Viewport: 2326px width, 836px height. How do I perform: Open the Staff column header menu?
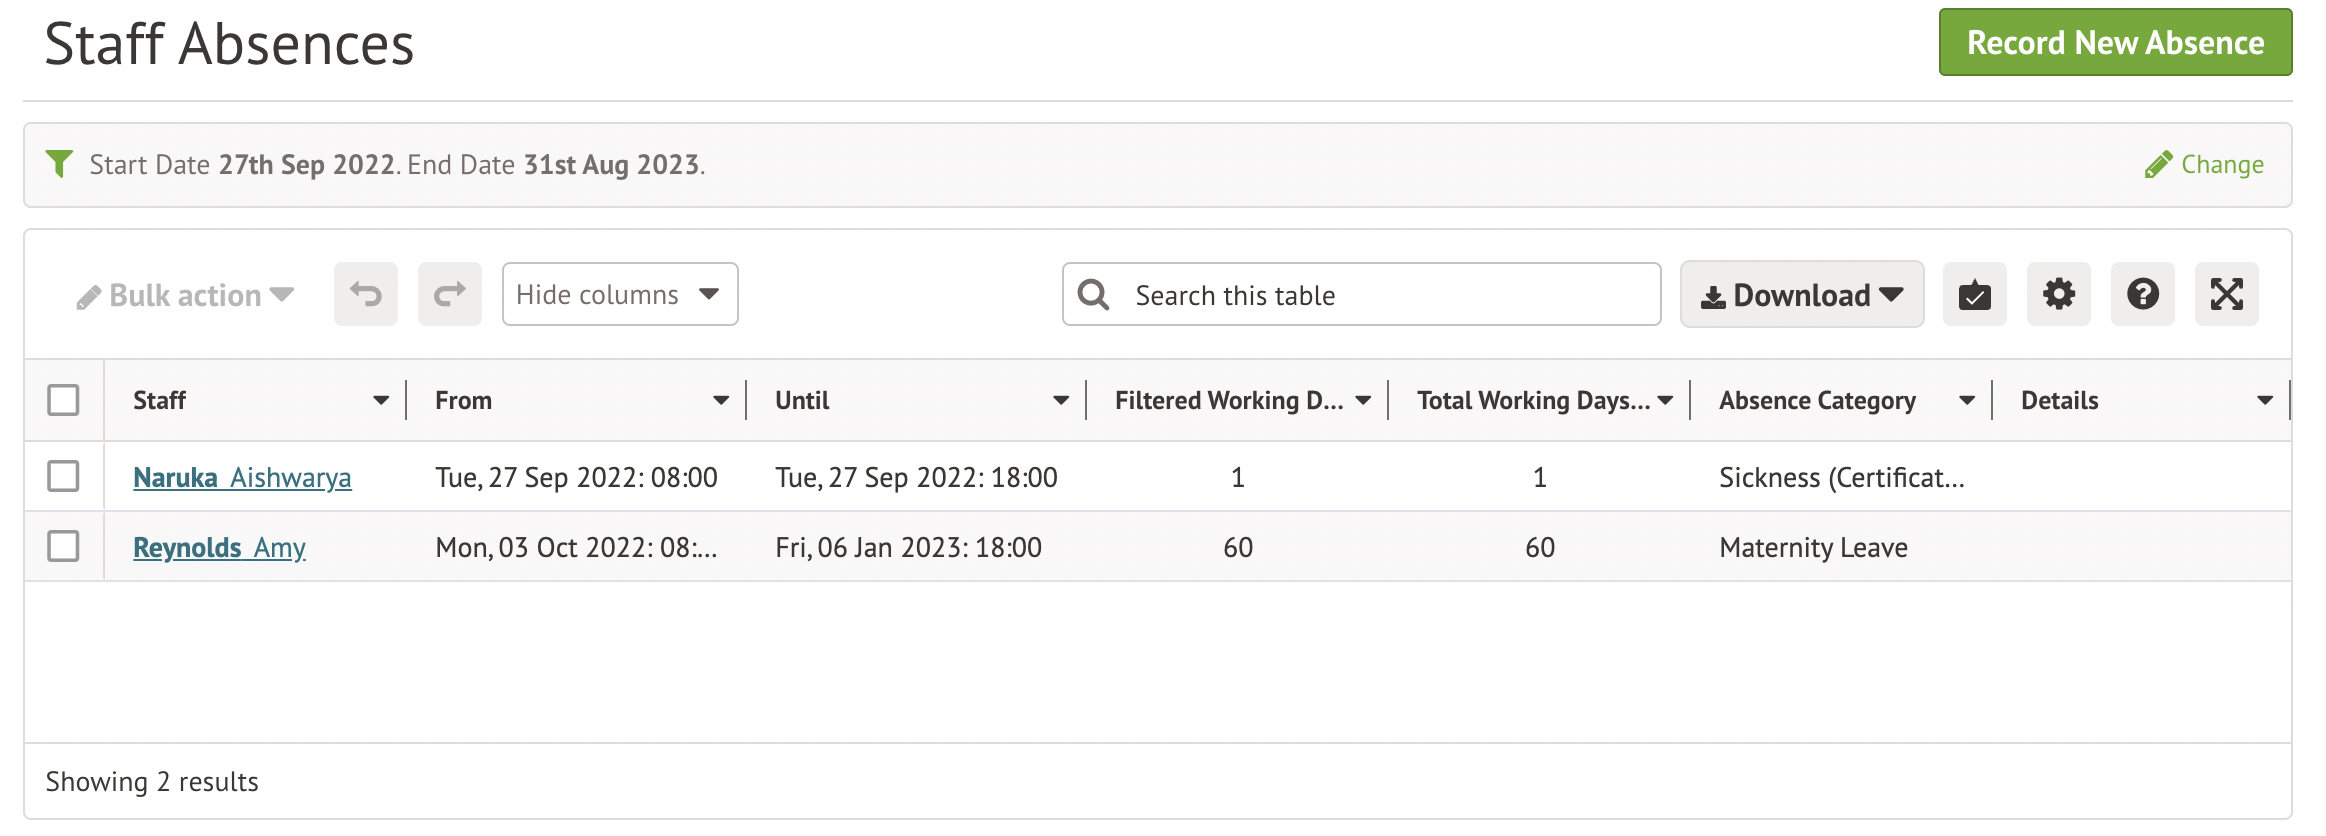coord(380,400)
